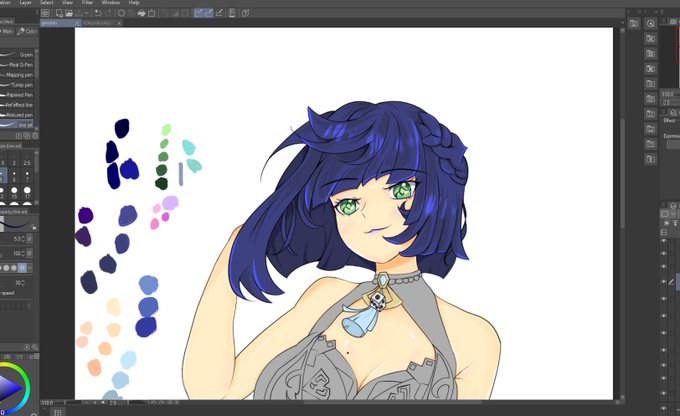Choose brush size 7 preset
Screen dimensions: 680x416
click(x=27, y=176)
